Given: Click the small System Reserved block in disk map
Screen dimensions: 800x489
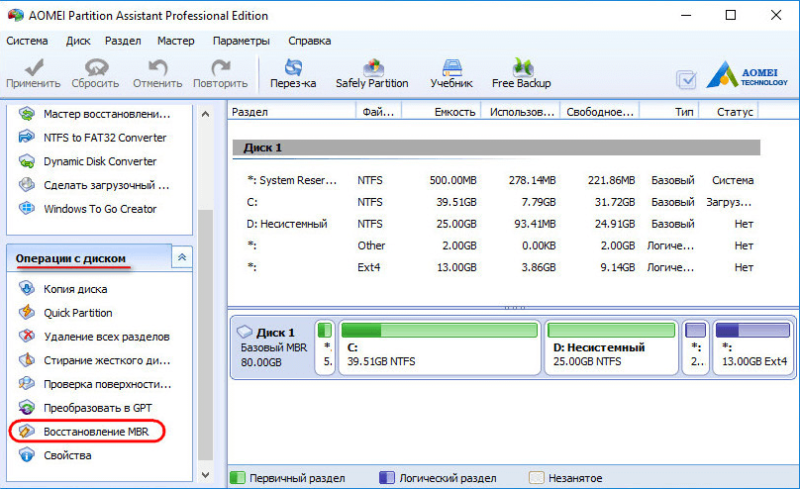Looking at the screenshot, I should pyautogui.click(x=325, y=348).
